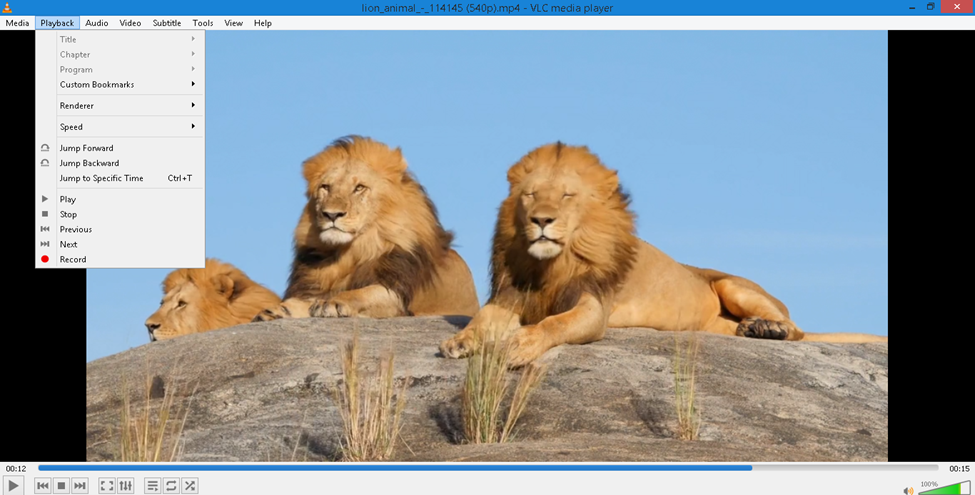This screenshot has width=975, height=495.
Task: Adjust the volume slider at 100%
Action: coord(944,489)
